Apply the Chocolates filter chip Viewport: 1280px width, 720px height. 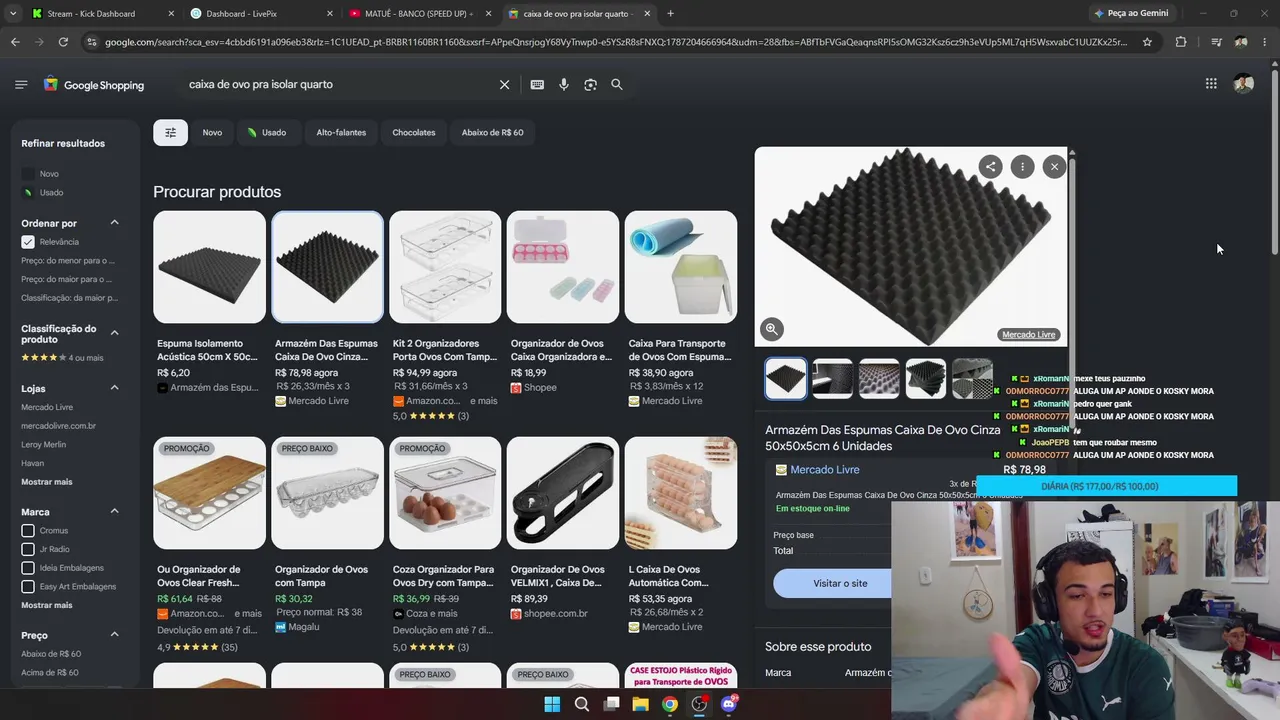[x=414, y=132]
